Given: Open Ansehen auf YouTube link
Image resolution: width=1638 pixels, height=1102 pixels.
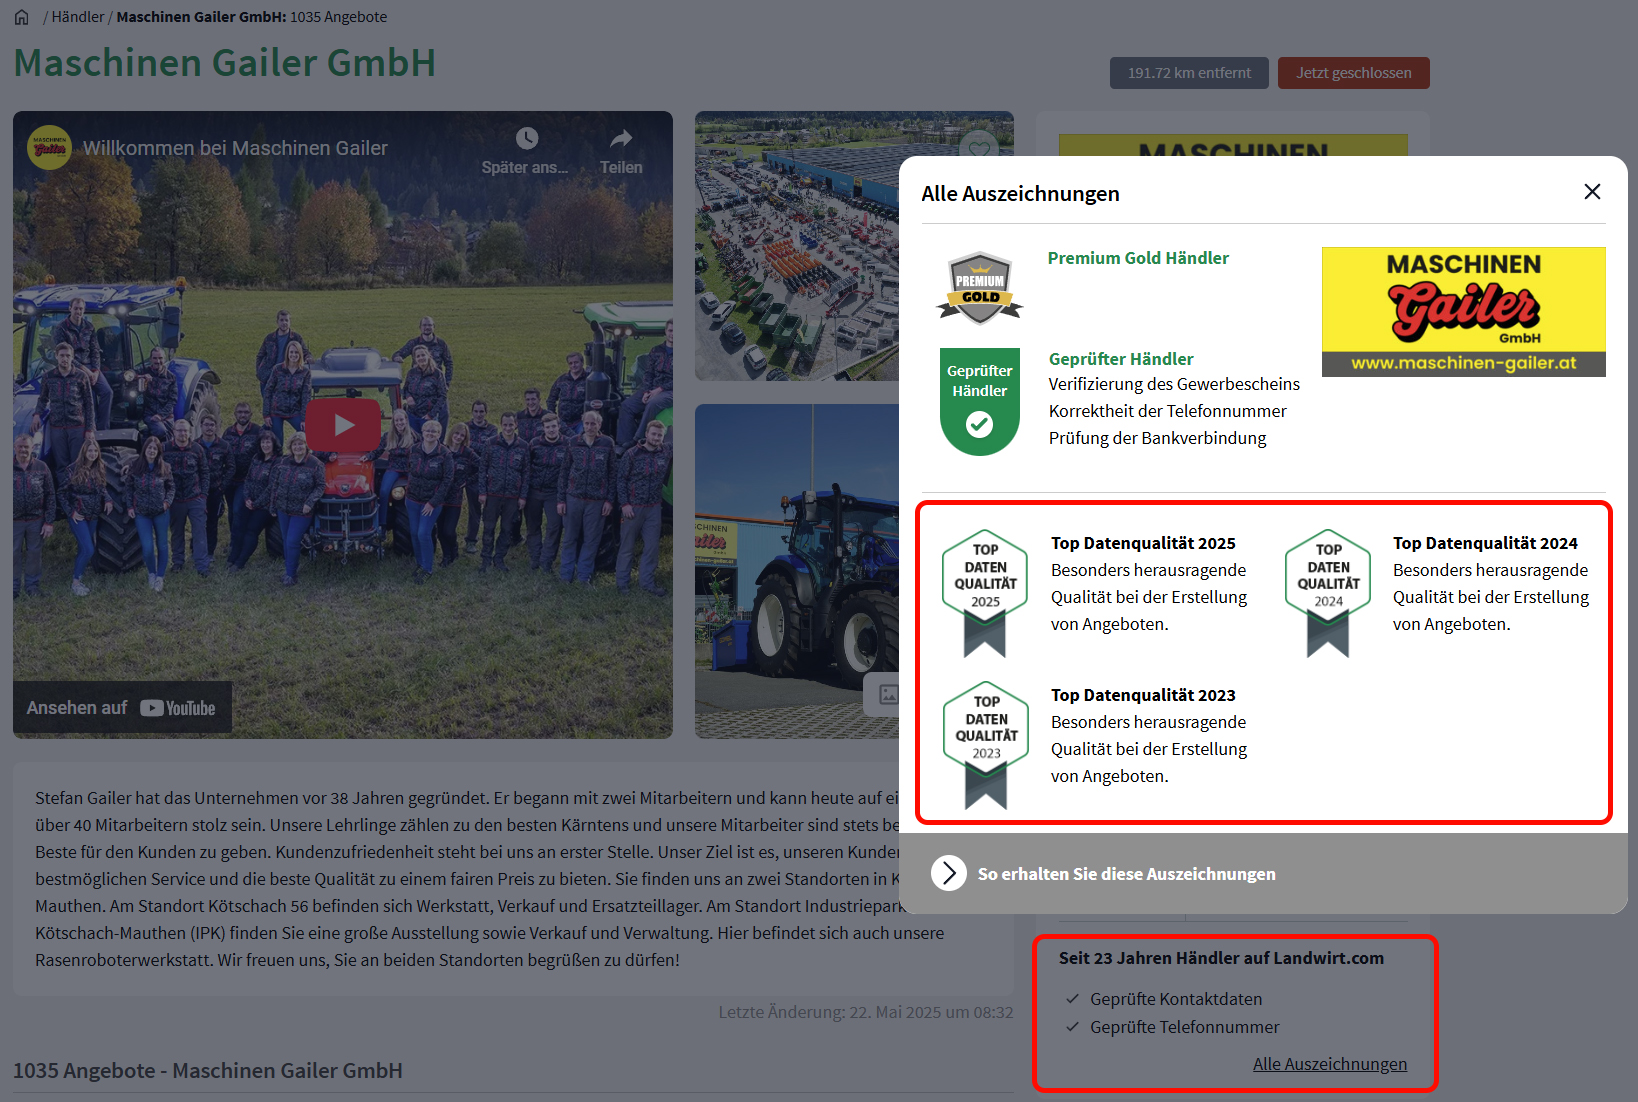Looking at the screenshot, I should point(122,708).
